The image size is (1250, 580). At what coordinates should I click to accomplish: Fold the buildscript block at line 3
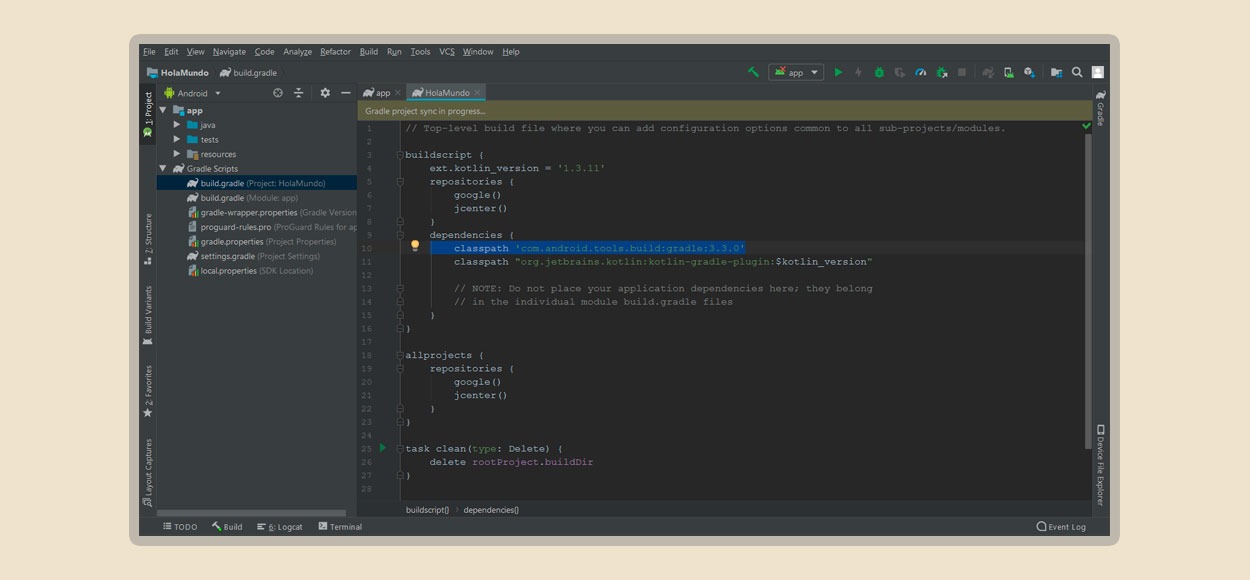pyautogui.click(x=398, y=155)
